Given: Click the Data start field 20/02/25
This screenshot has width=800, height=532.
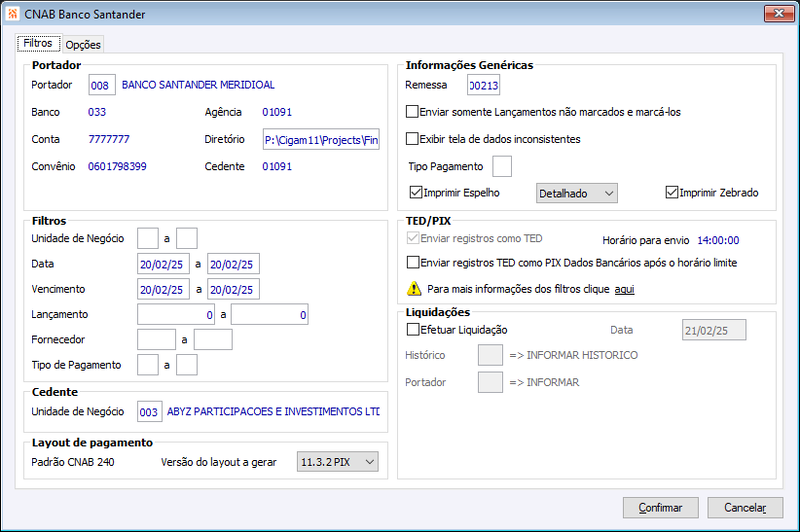Looking at the screenshot, I should point(163,264).
